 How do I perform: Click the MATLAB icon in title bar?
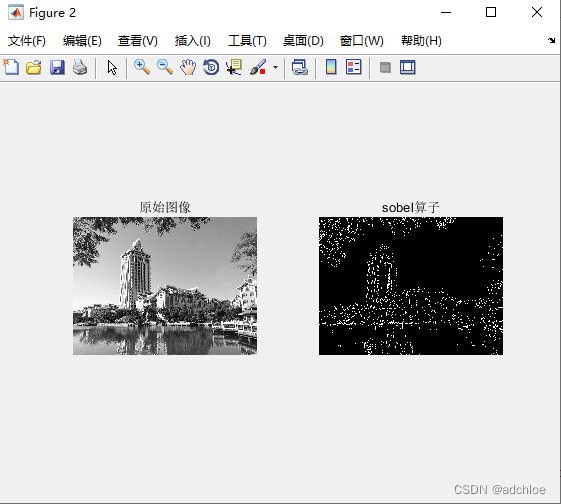tap(16, 13)
